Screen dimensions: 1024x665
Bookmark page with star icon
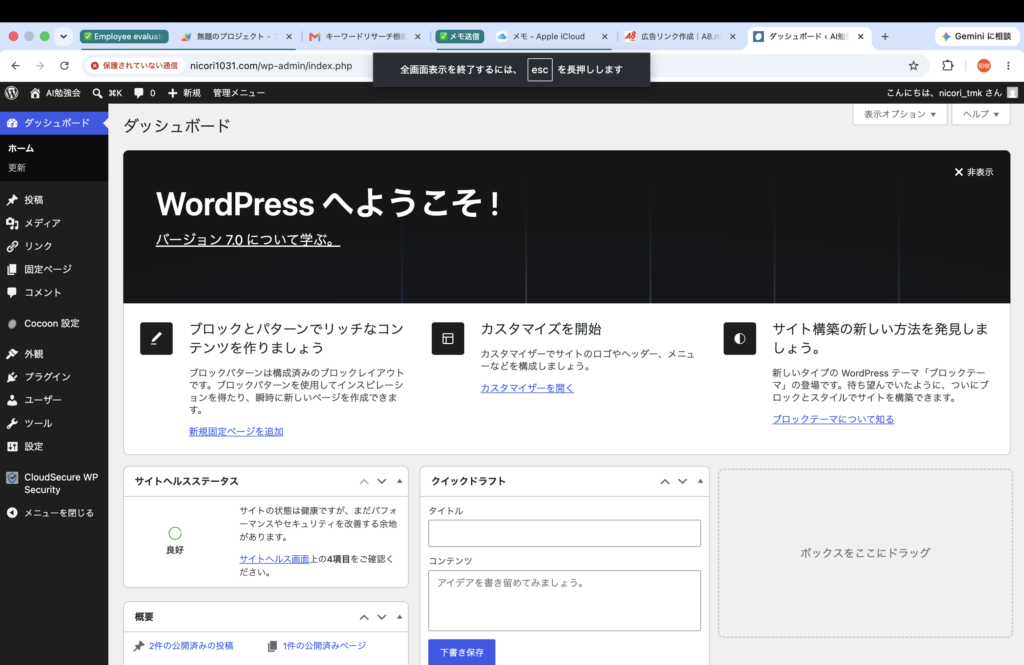913,65
